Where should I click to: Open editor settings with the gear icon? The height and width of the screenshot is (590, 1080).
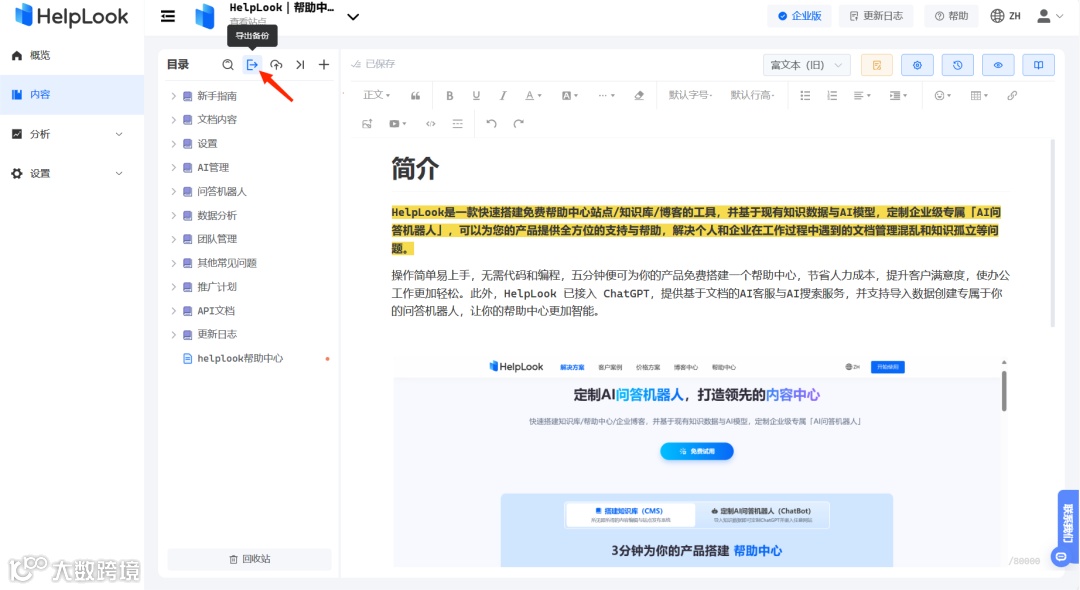tap(917, 64)
